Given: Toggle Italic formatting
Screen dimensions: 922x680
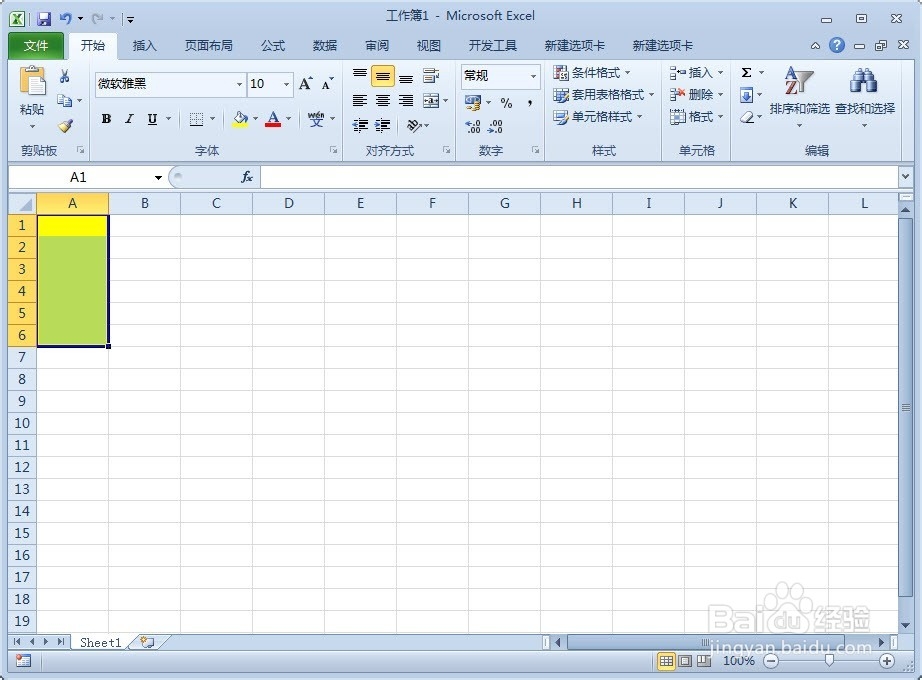Looking at the screenshot, I should pos(129,119).
